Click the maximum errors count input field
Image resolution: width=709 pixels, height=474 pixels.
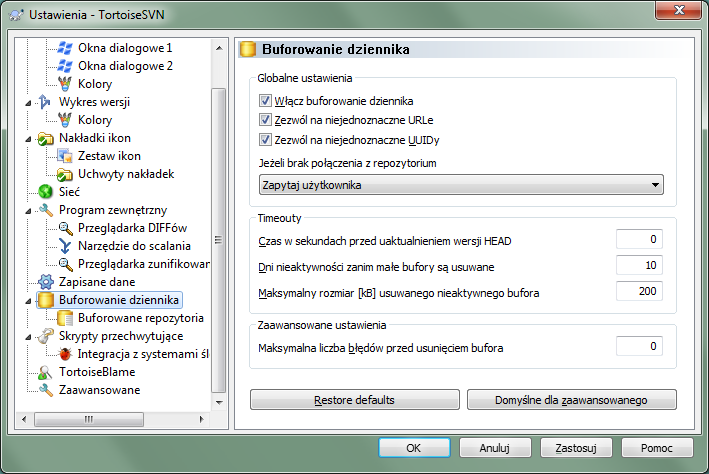click(639, 346)
